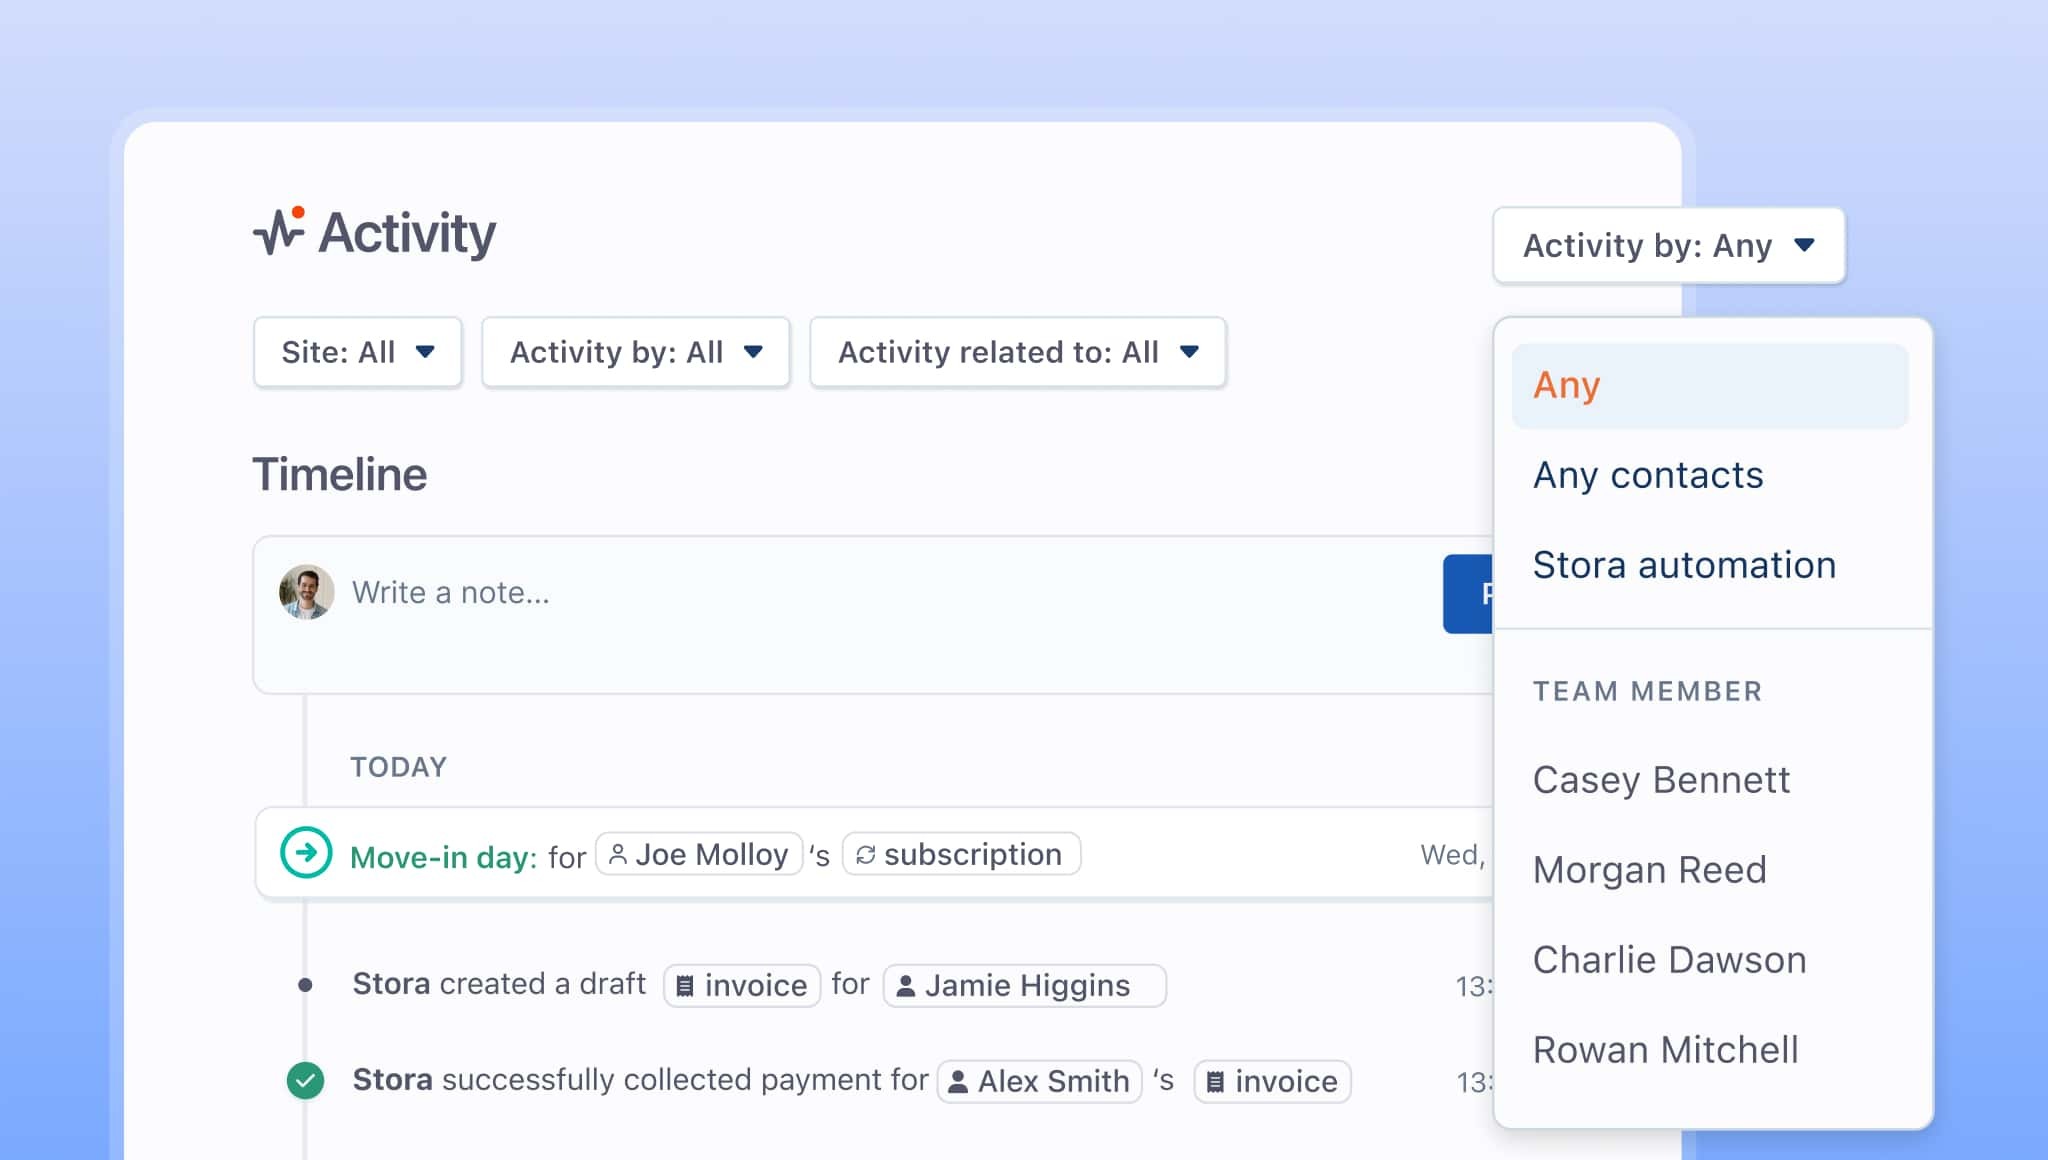The image size is (2048, 1160).
Task: Click person icon on Jamie Higgins tag
Action: pos(906,986)
